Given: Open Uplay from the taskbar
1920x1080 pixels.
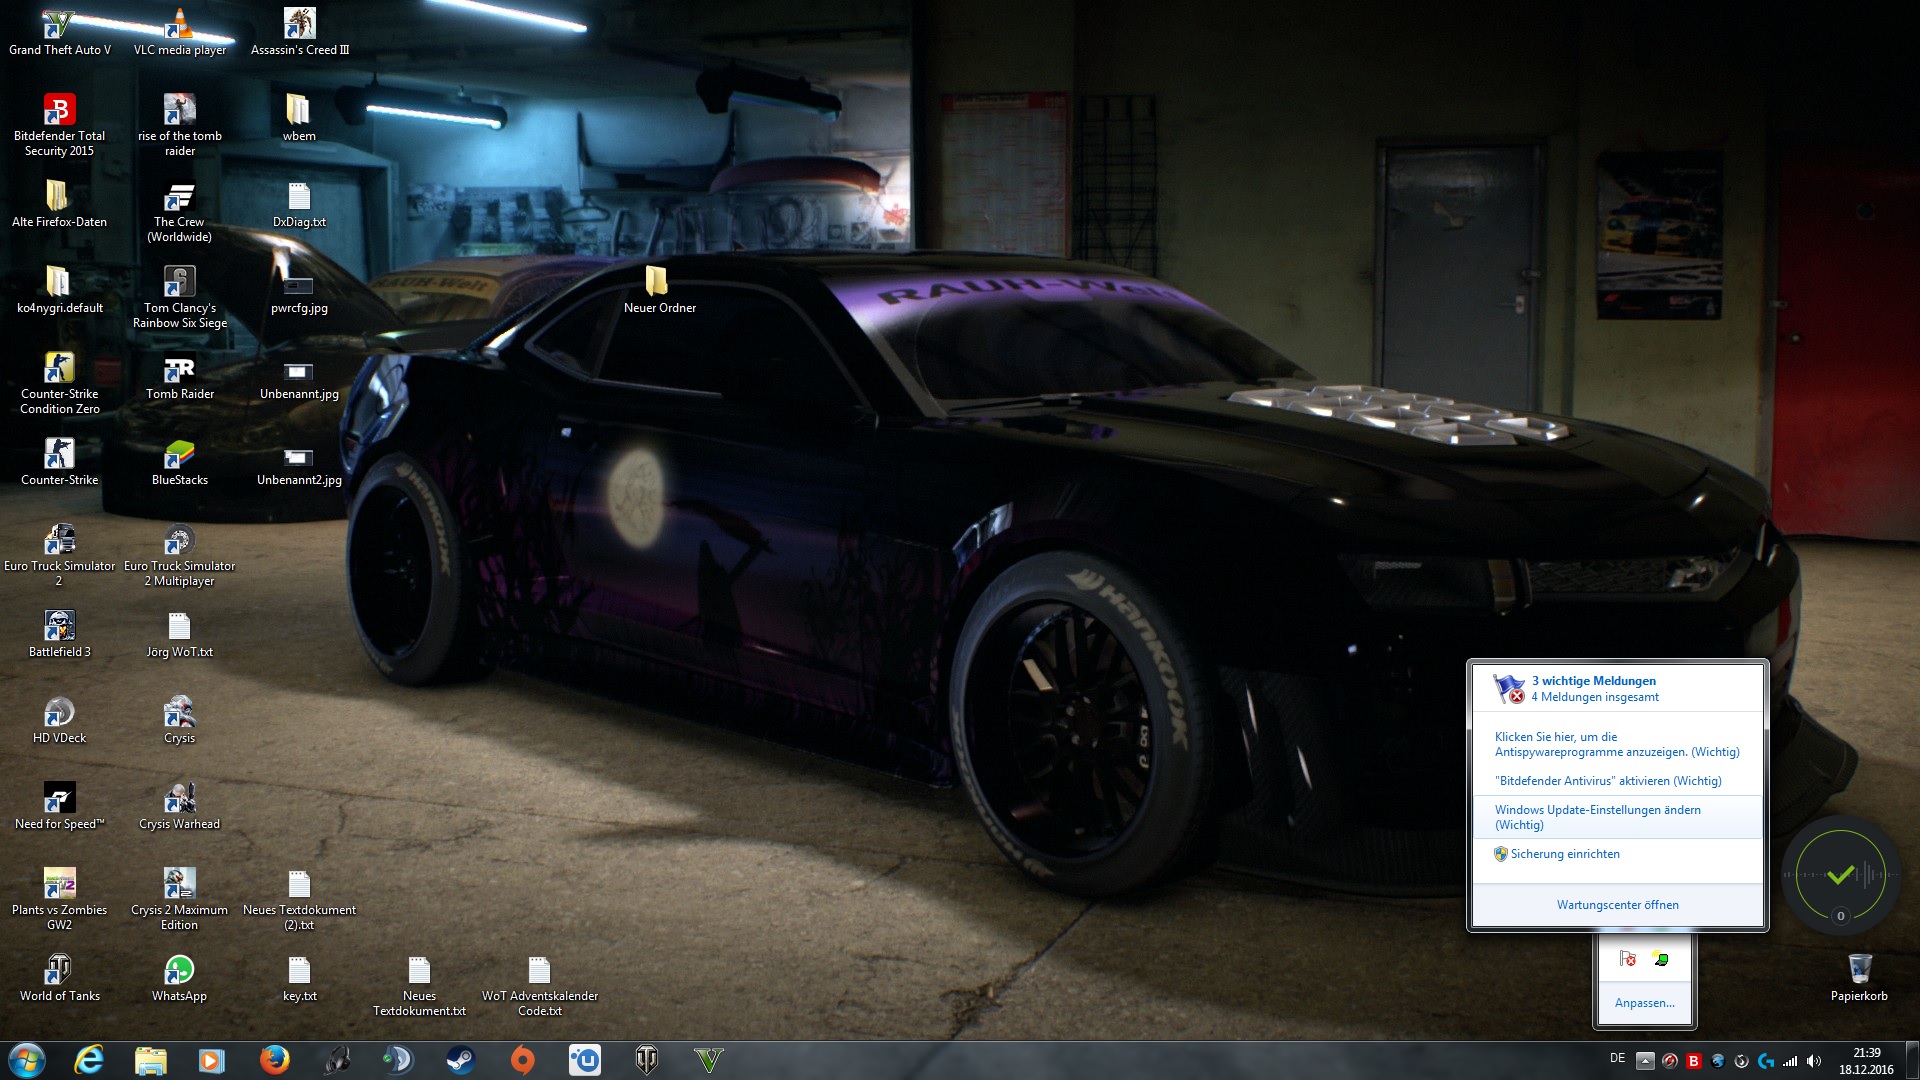Looking at the screenshot, I should 585,1060.
